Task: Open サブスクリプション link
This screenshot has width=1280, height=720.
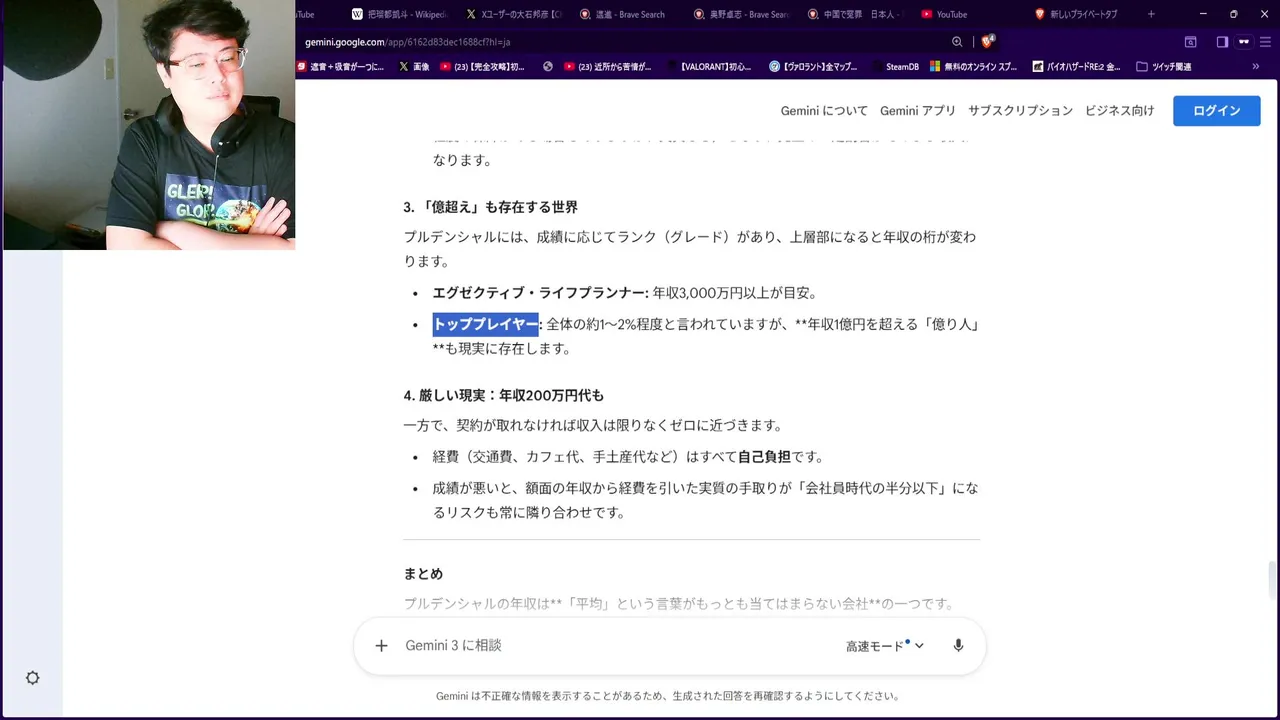Action: click(x=1020, y=111)
